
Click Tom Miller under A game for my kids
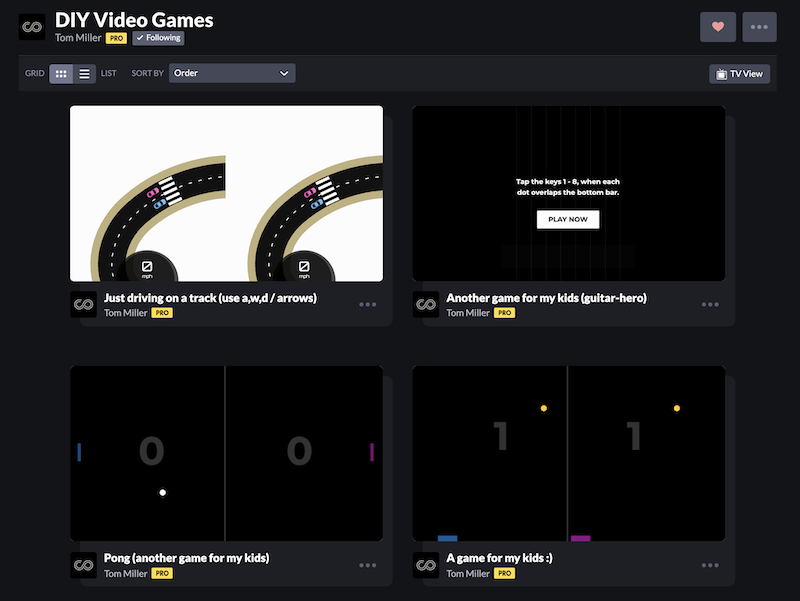click(x=468, y=573)
